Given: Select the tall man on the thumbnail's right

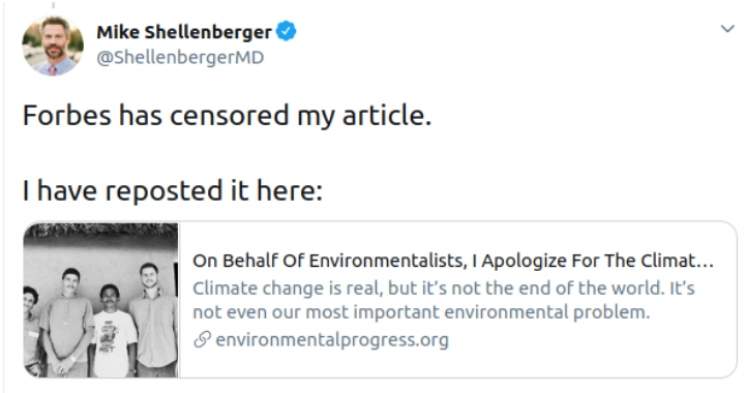Looking at the screenshot, I should 151,320.
